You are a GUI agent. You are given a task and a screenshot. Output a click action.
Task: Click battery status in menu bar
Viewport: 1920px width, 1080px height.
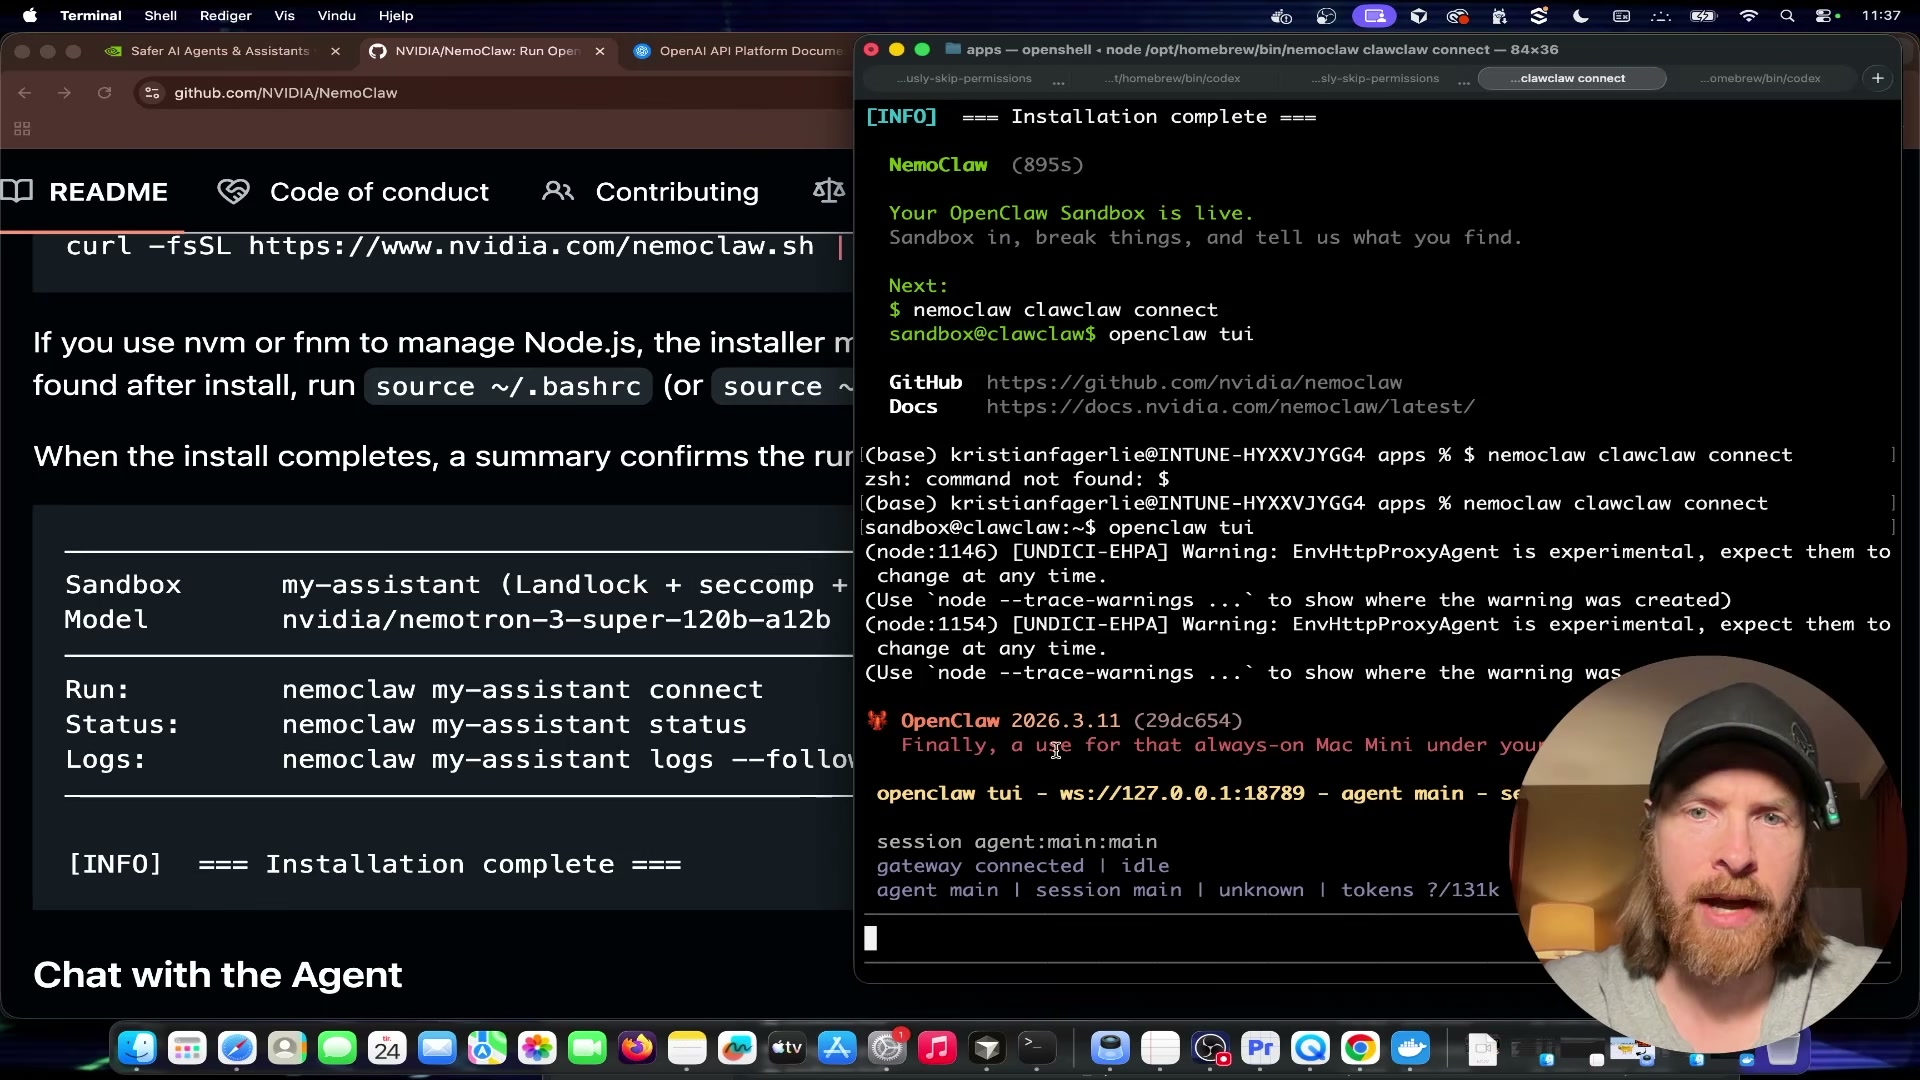tap(1703, 16)
